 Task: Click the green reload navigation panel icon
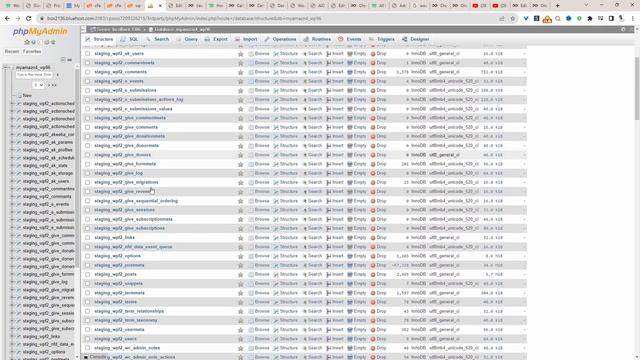click(53, 42)
